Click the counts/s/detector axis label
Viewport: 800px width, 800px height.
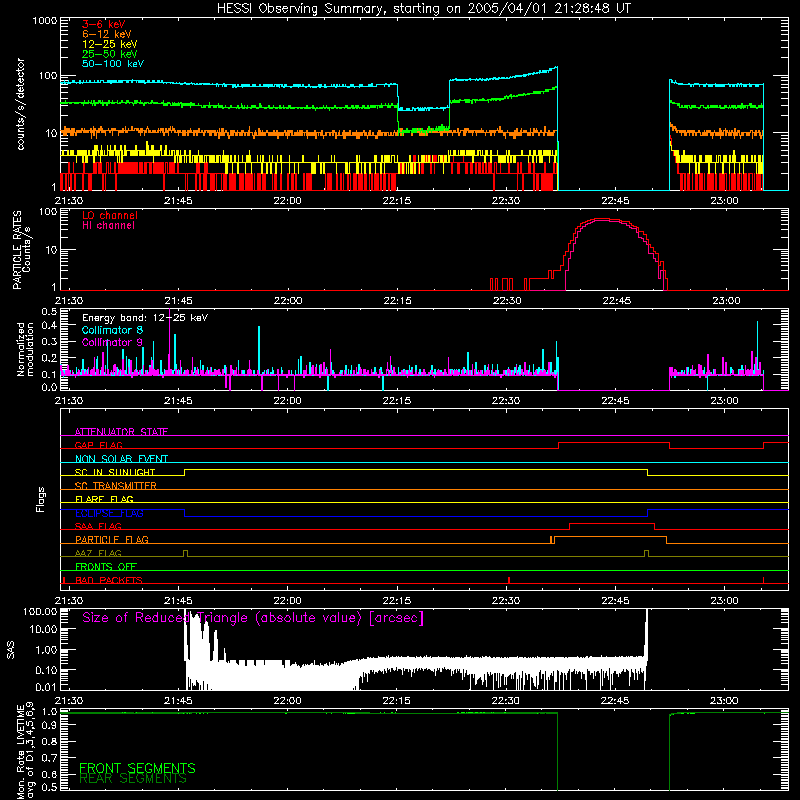tap(20, 104)
